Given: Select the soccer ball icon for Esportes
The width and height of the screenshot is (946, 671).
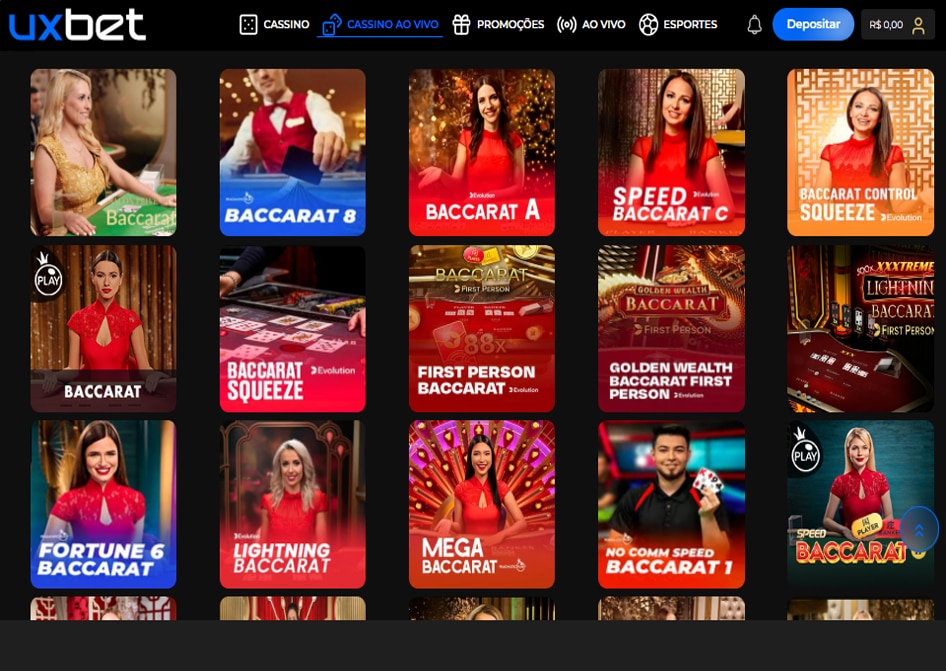Looking at the screenshot, I should pos(646,24).
